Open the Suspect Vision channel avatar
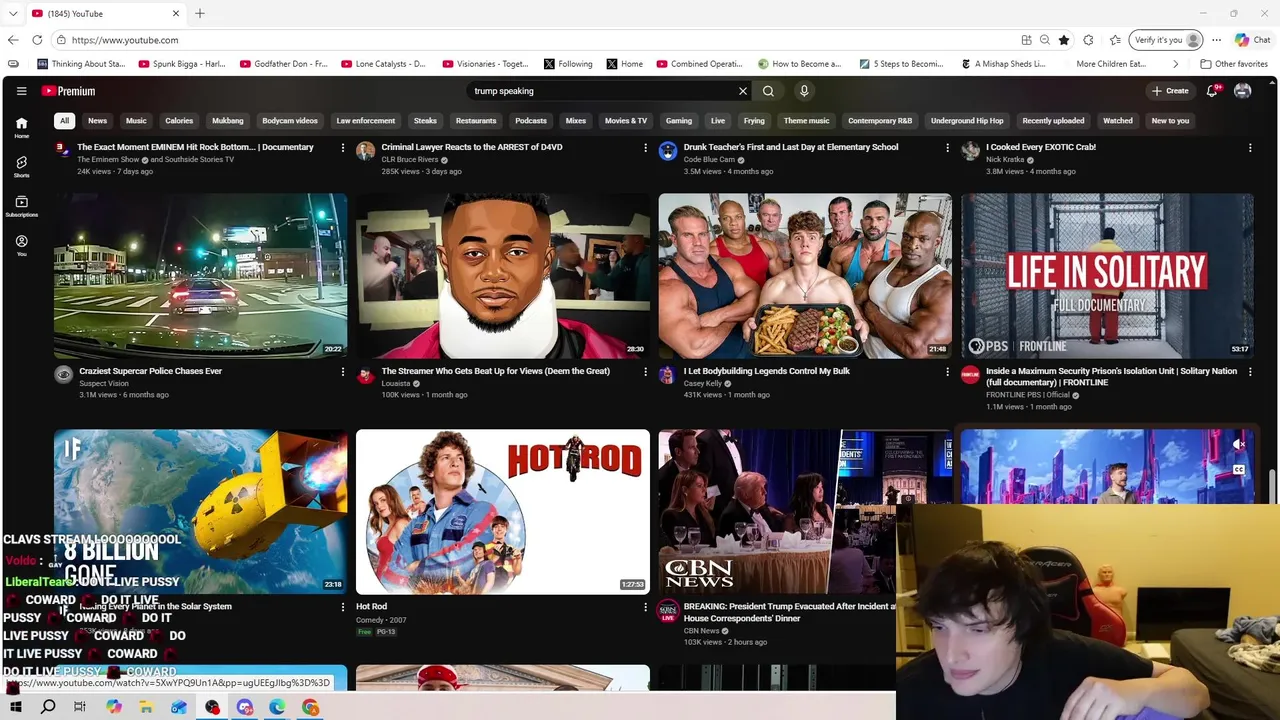Viewport: 1280px width, 720px height. click(x=64, y=375)
